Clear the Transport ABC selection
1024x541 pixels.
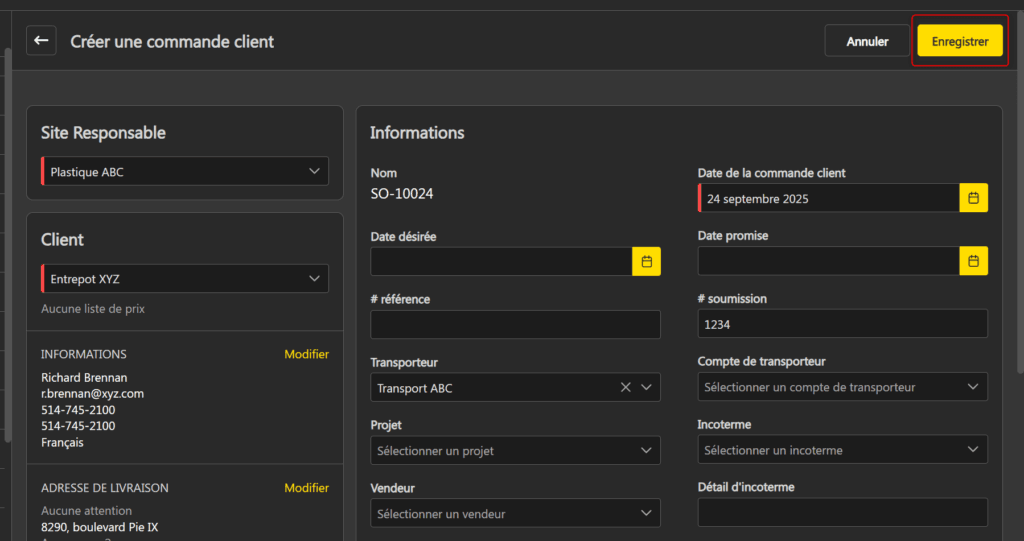pyautogui.click(x=625, y=388)
